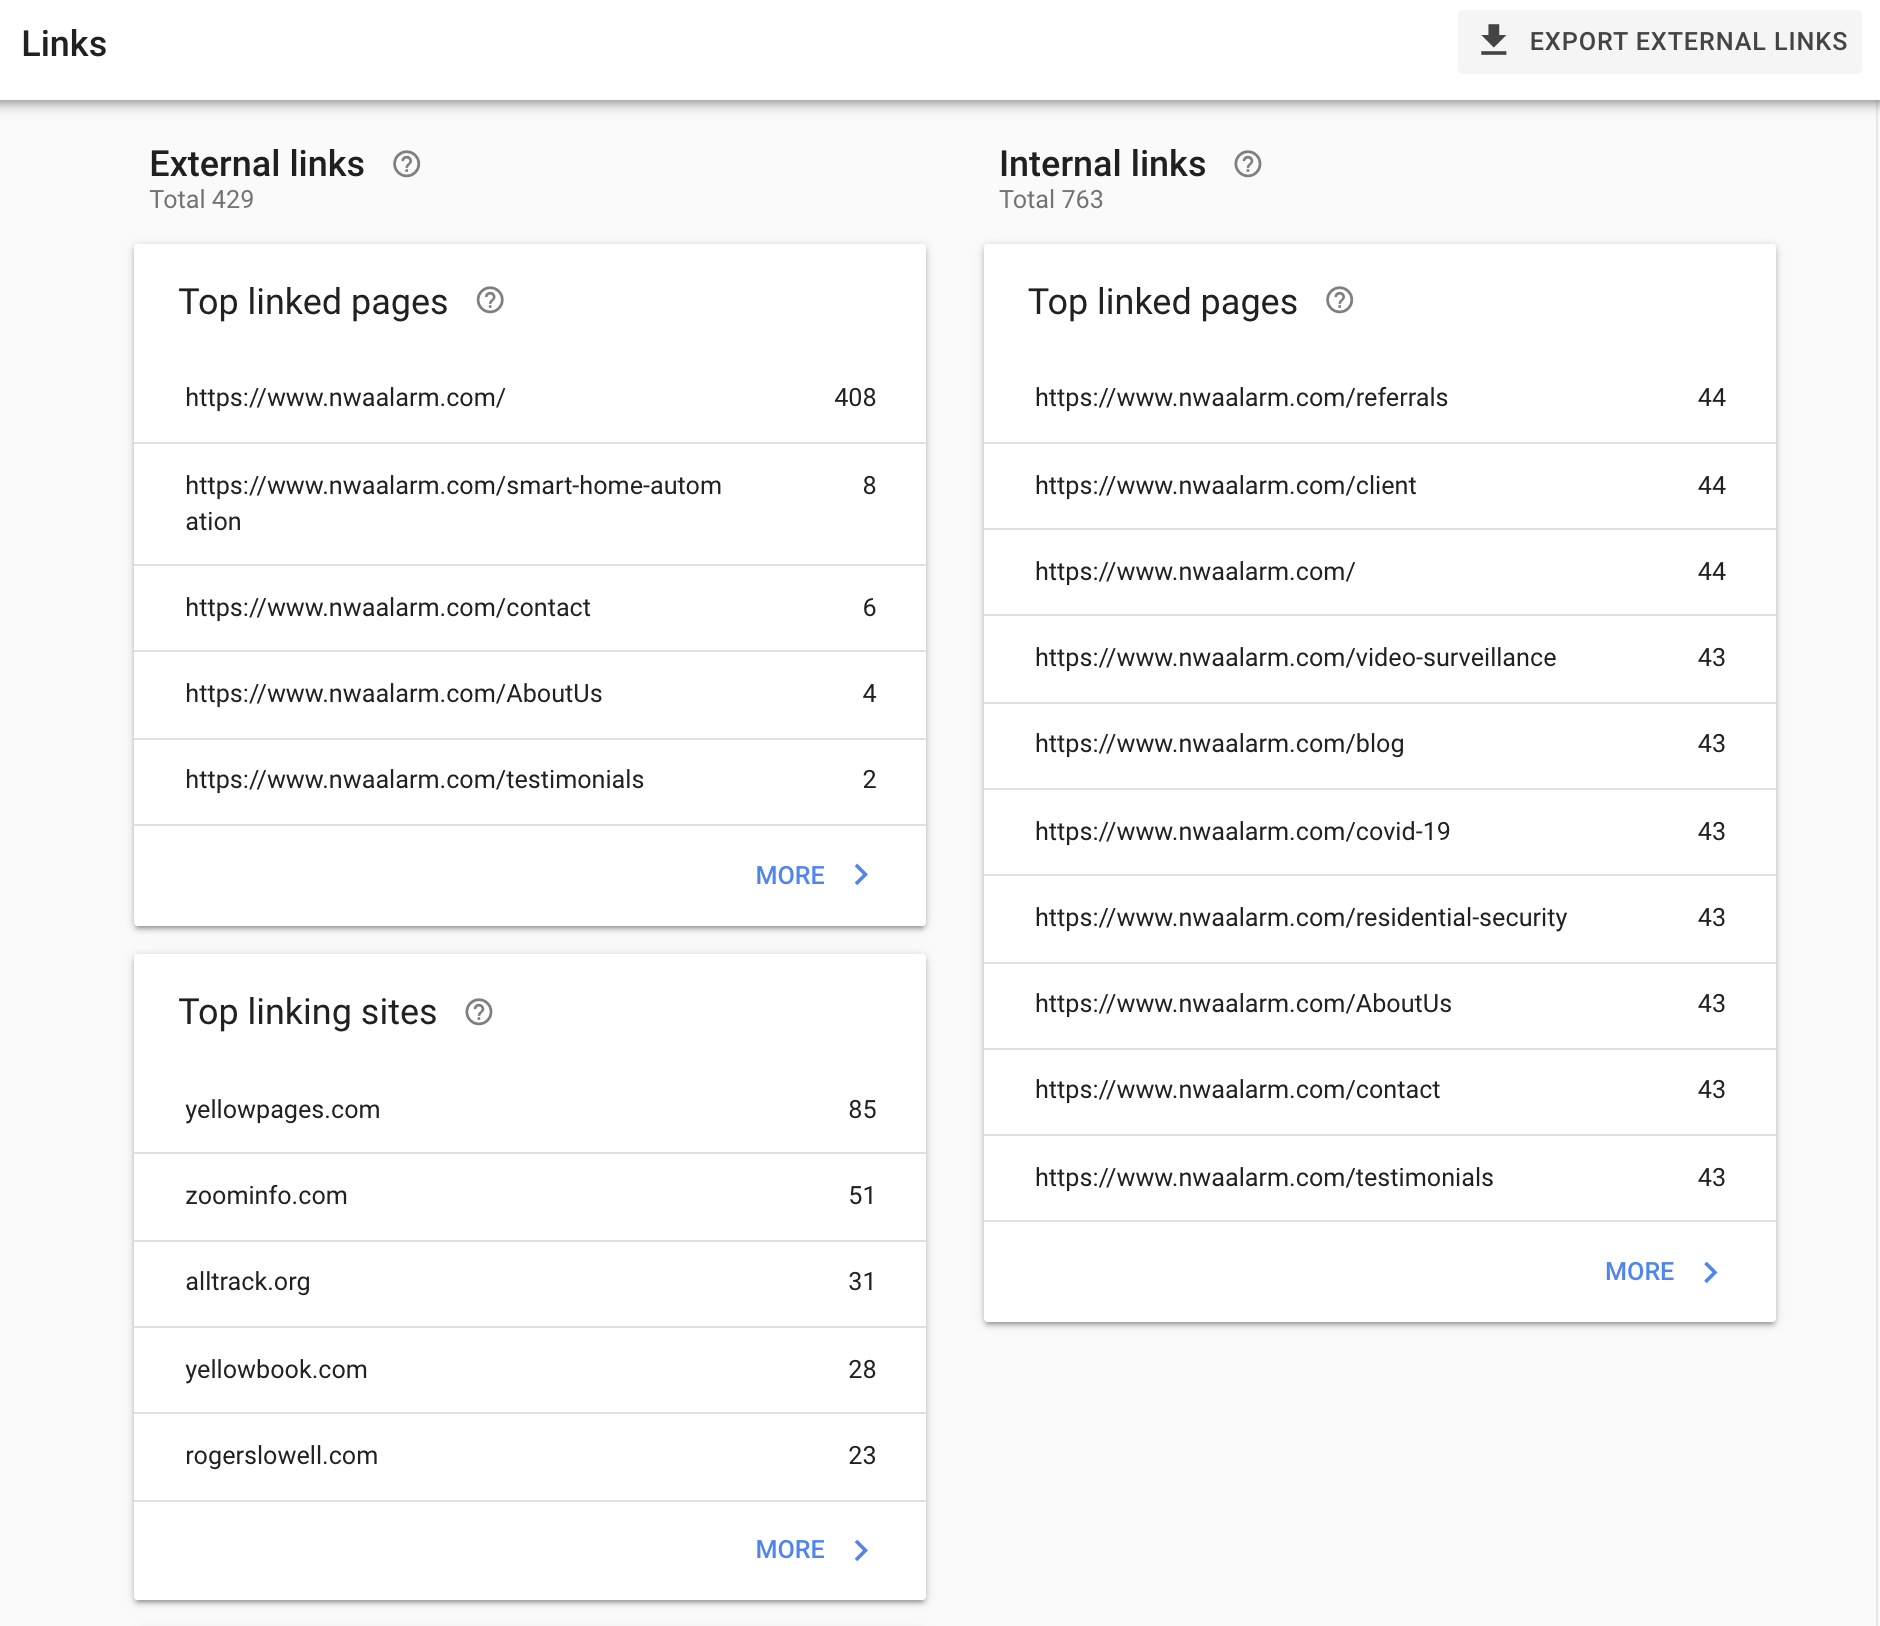Open MORE for external top linked pages
The height and width of the screenshot is (1626, 1880).
coord(790,875)
